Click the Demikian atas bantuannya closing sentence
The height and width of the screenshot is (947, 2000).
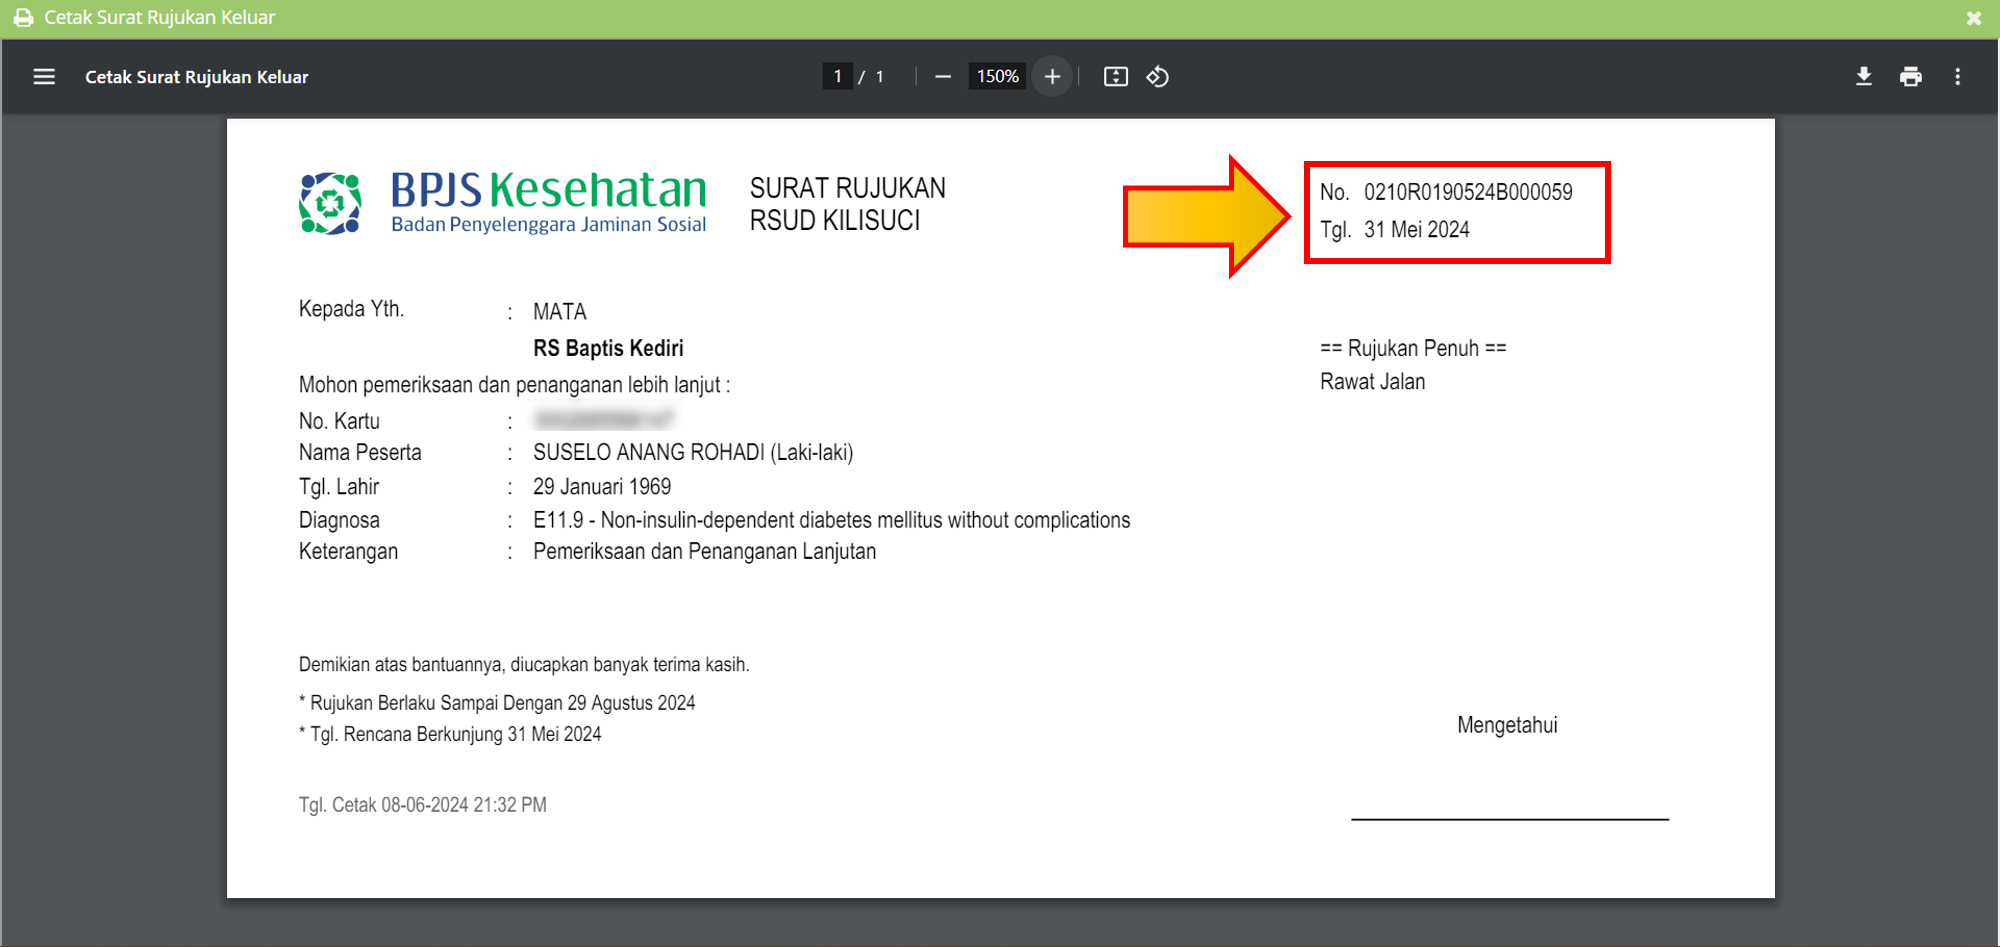pos(524,665)
